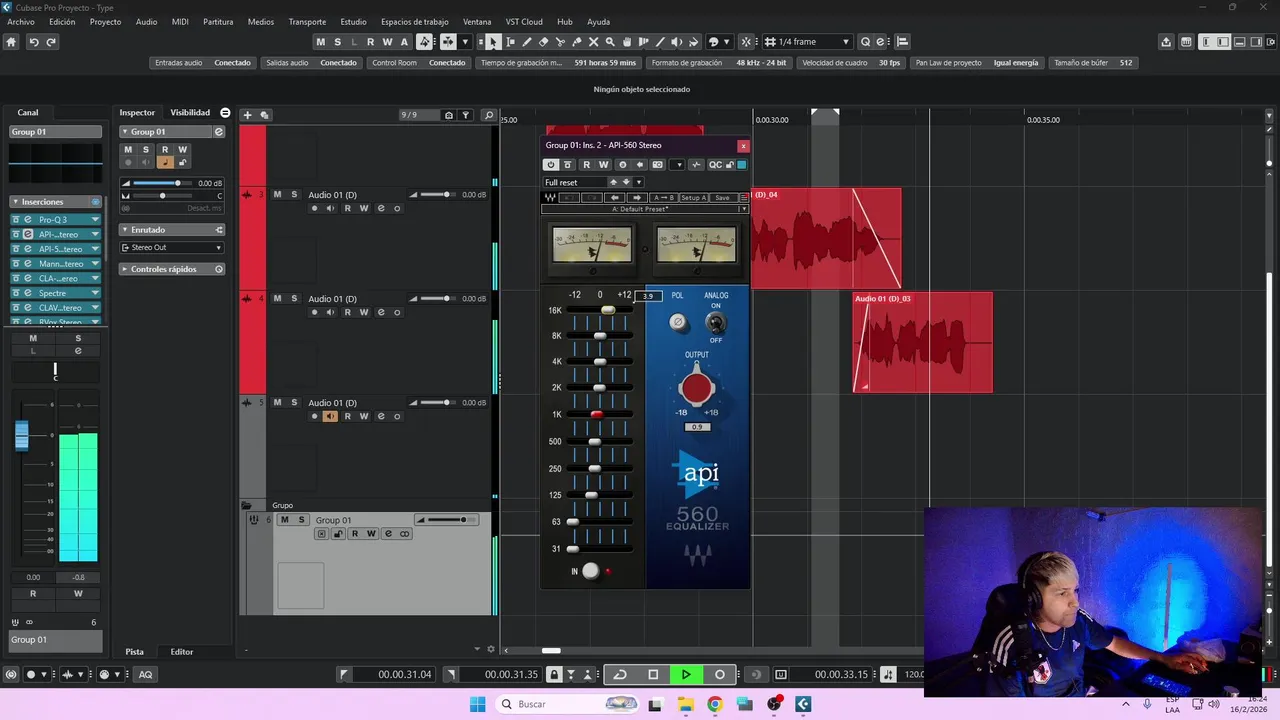Image resolution: width=1280 pixels, height=720 pixels.
Task: Enable plugin Write automation W button
Action: (604, 165)
